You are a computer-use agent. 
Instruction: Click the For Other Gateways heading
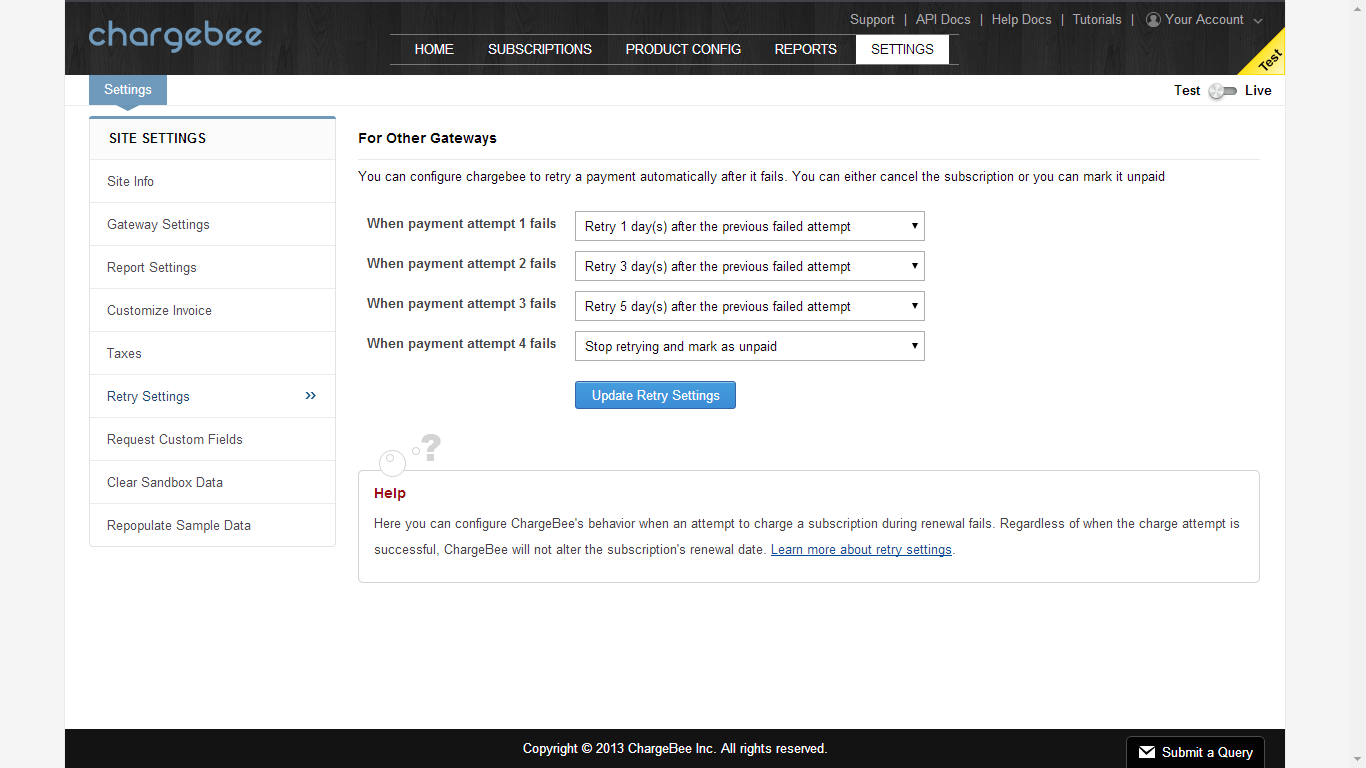point(427,138)
